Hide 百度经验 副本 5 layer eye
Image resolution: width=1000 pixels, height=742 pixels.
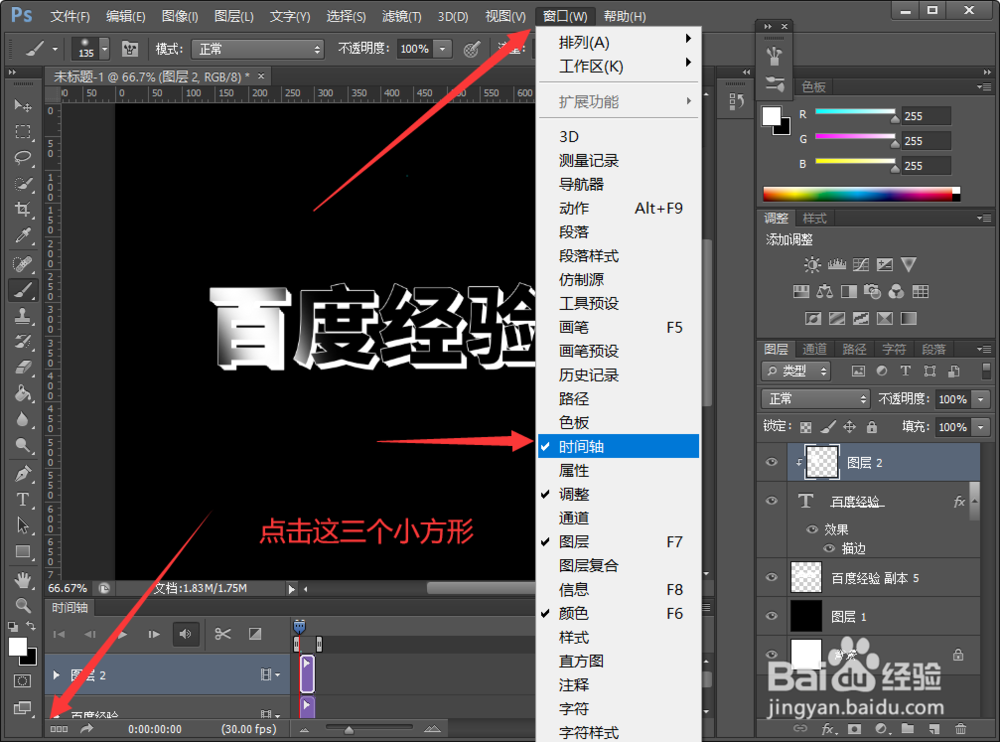[x=772, y=577]
